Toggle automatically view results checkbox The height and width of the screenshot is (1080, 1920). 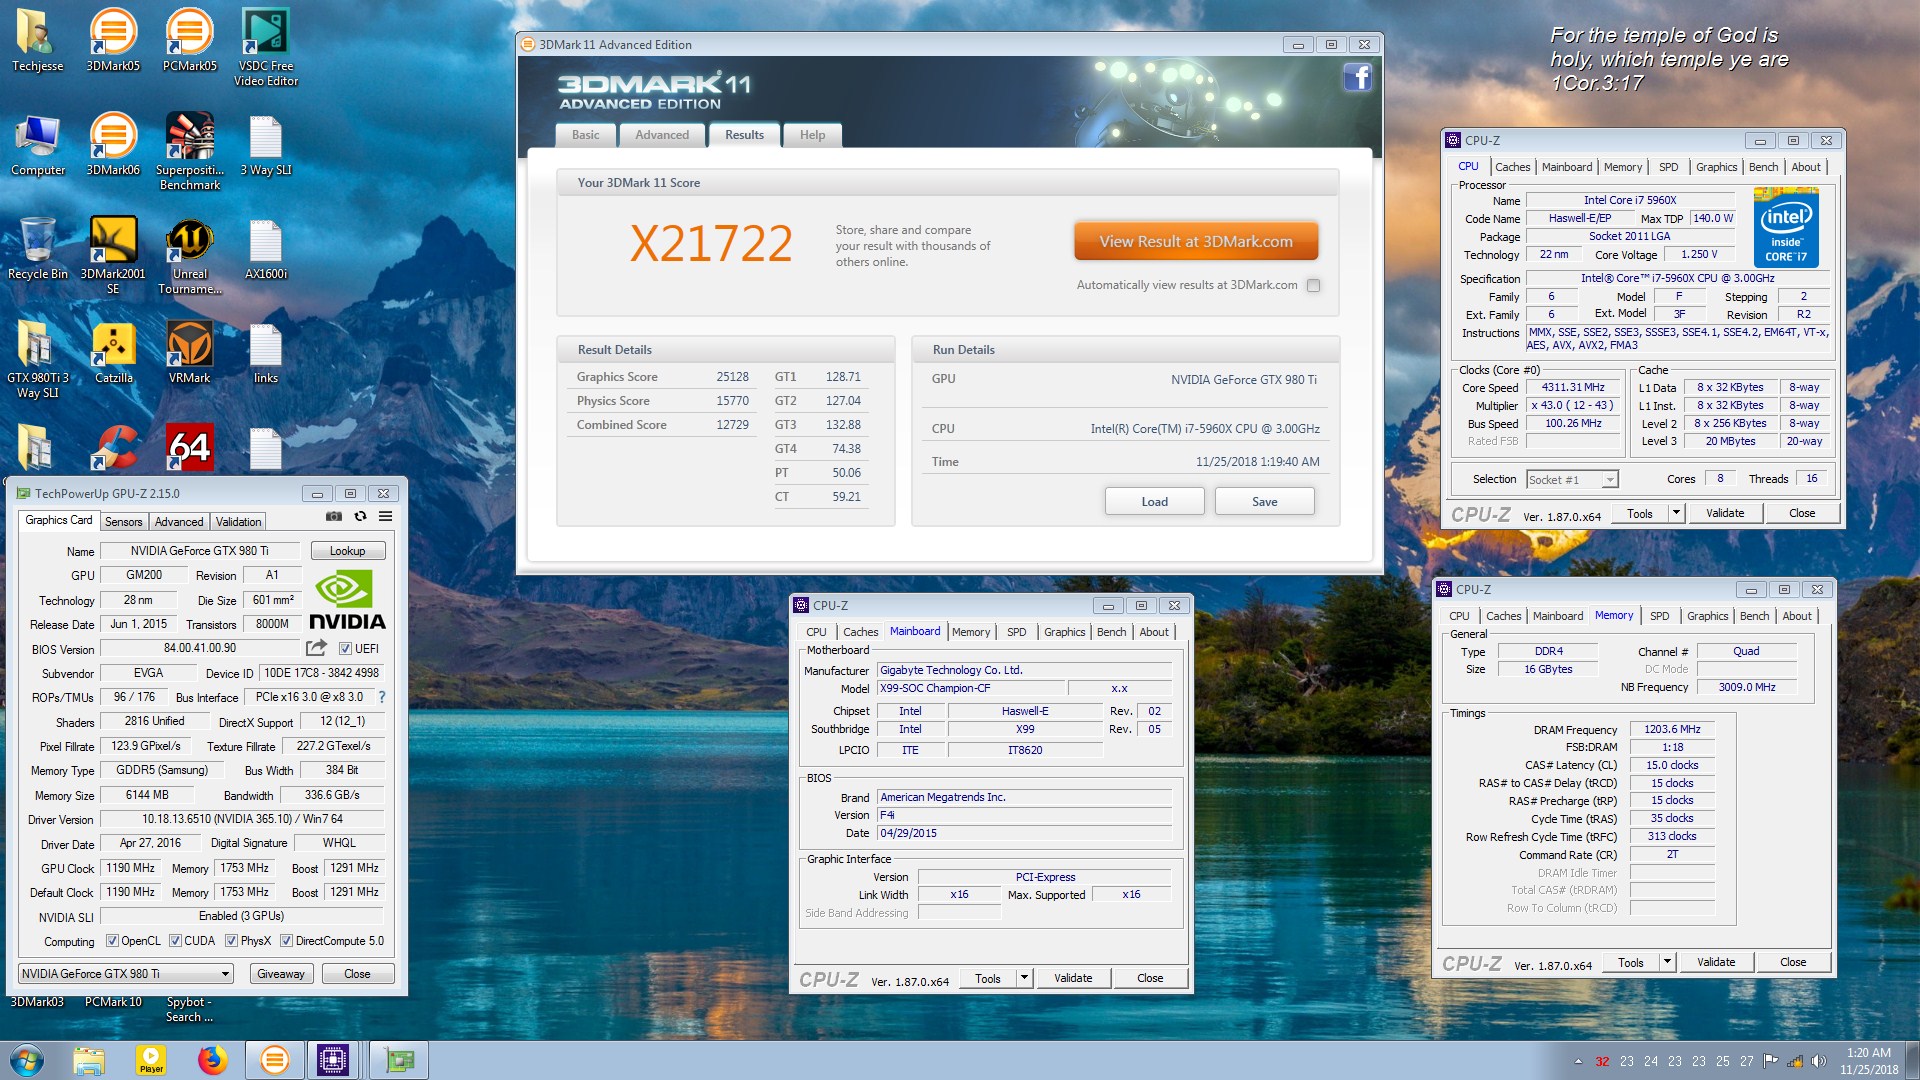click(x=1313, y=286)
